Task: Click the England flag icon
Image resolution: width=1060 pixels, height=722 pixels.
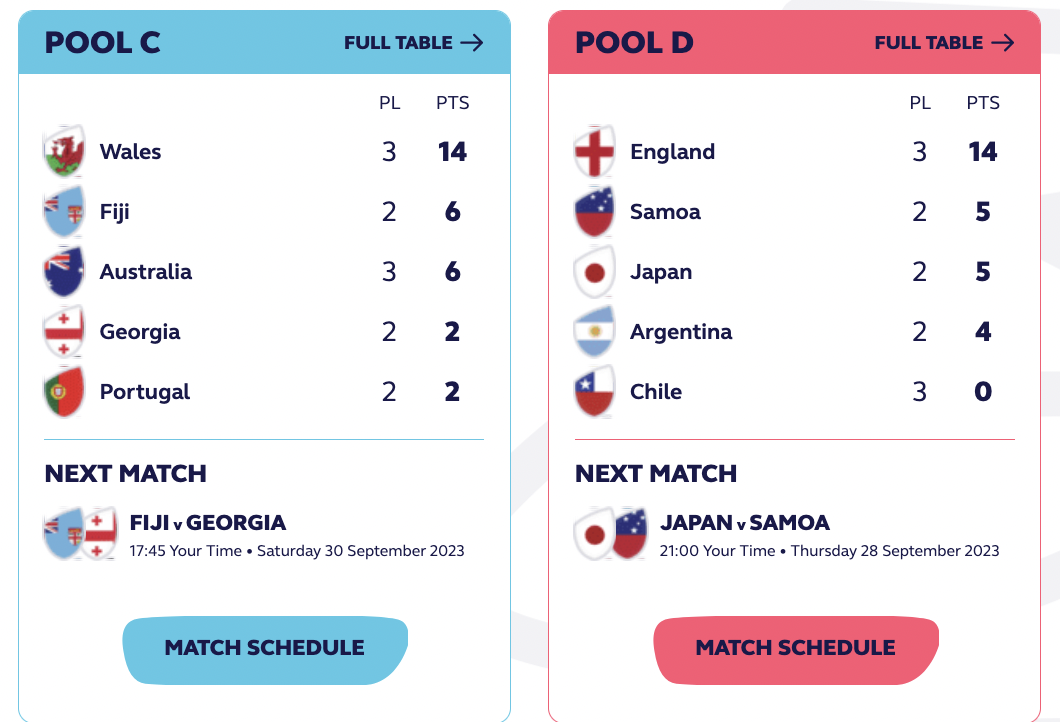Action: 594,151
